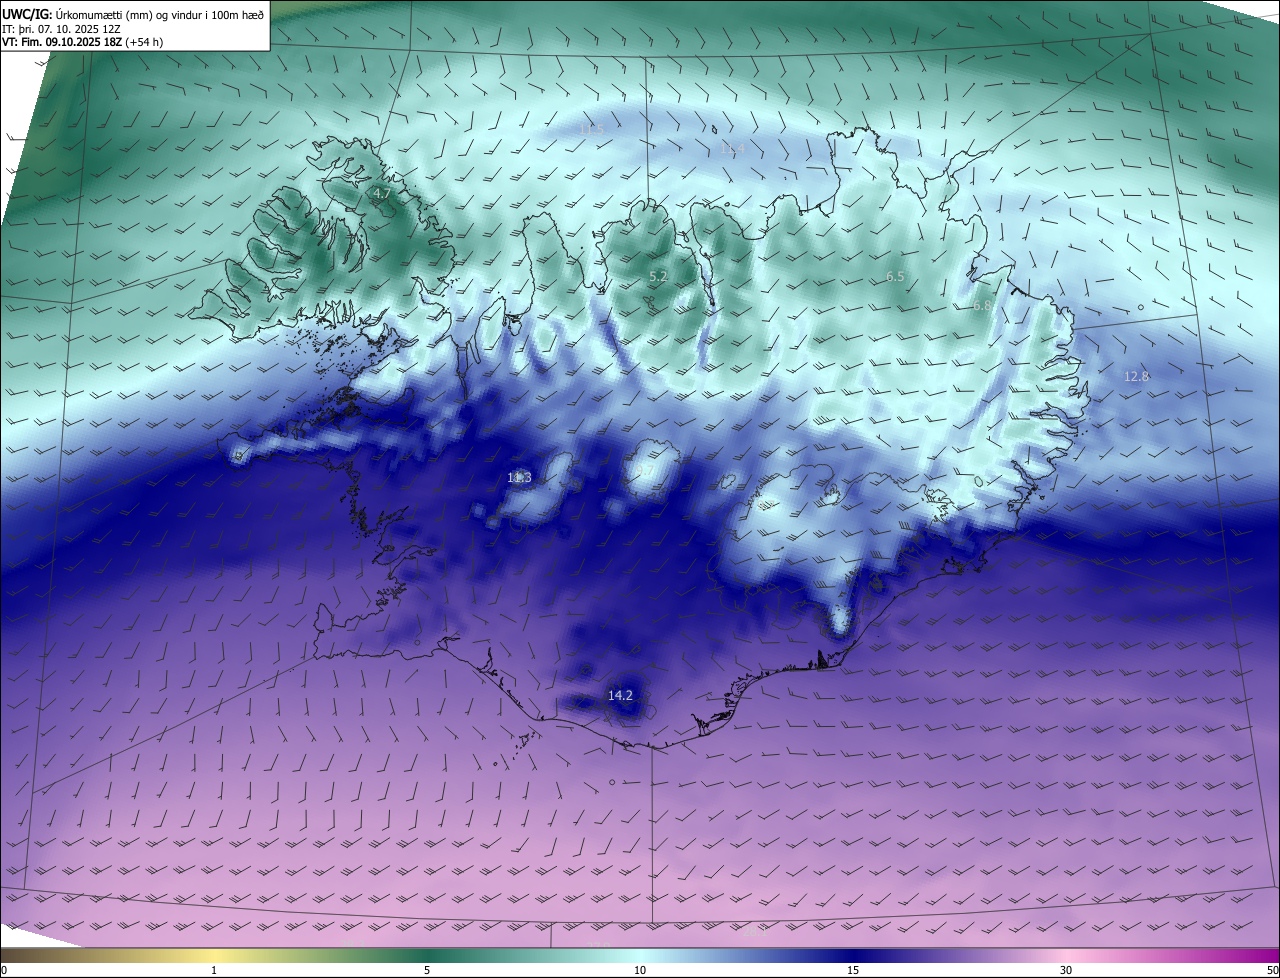Click the 50 tick on the color scale
1280x978 pixels.
(x=1272, y=970)
